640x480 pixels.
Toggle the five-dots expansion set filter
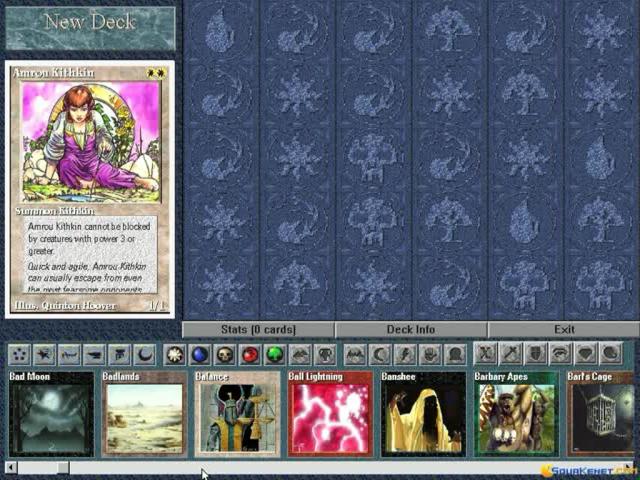click(19, 354)
